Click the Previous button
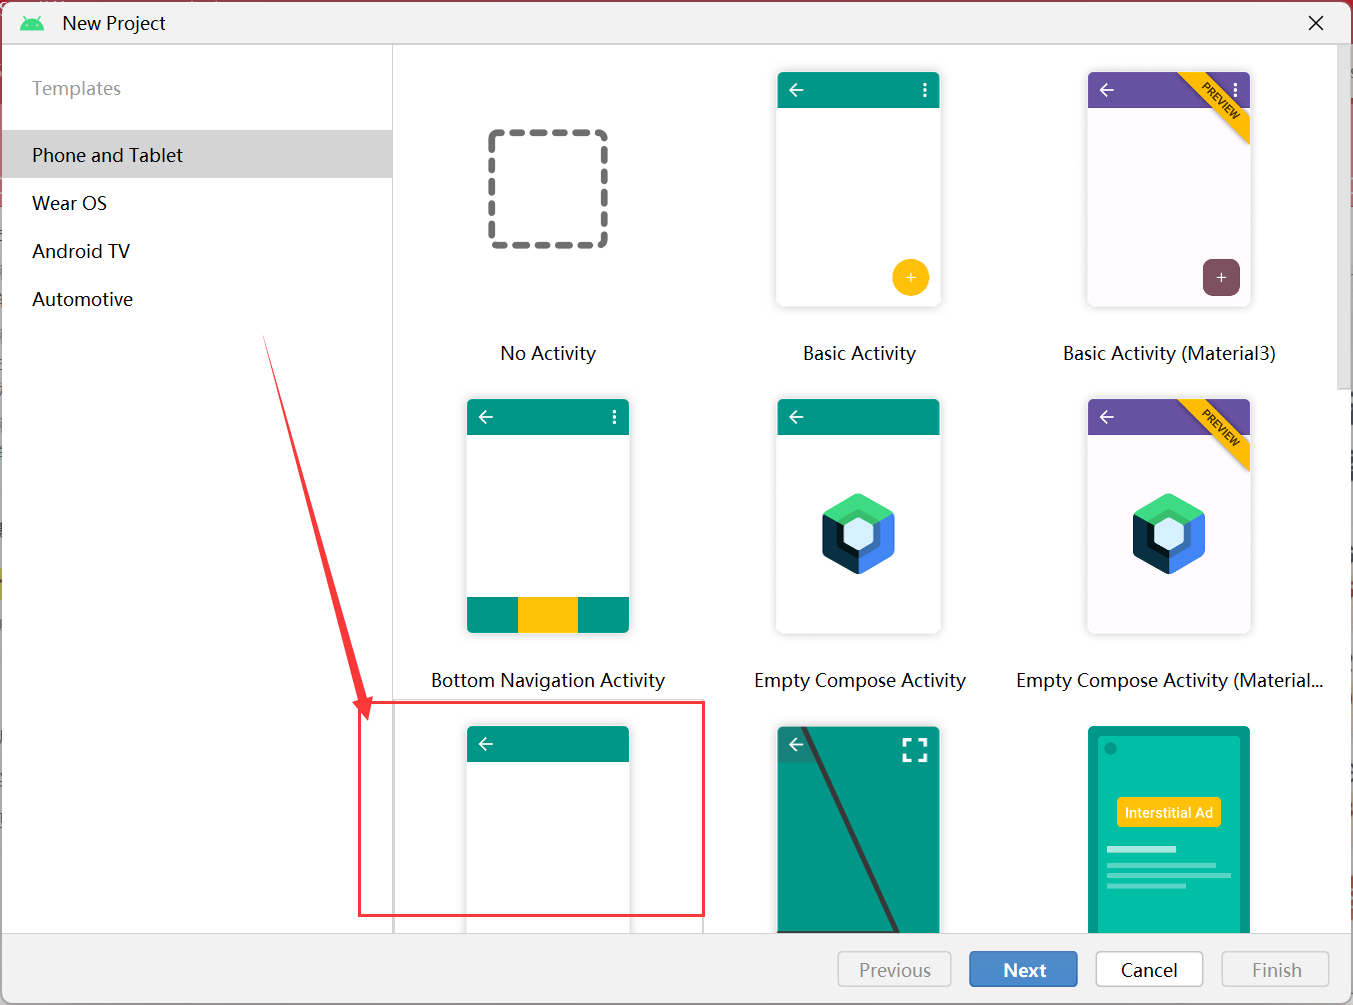Viewport: 1353px width, 1005px height. [x=894, y=969]
